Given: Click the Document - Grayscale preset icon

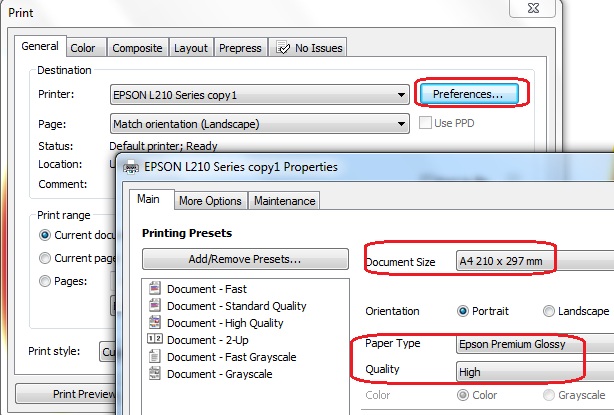Looking at the screenshot, I should [x=155, y=373].
